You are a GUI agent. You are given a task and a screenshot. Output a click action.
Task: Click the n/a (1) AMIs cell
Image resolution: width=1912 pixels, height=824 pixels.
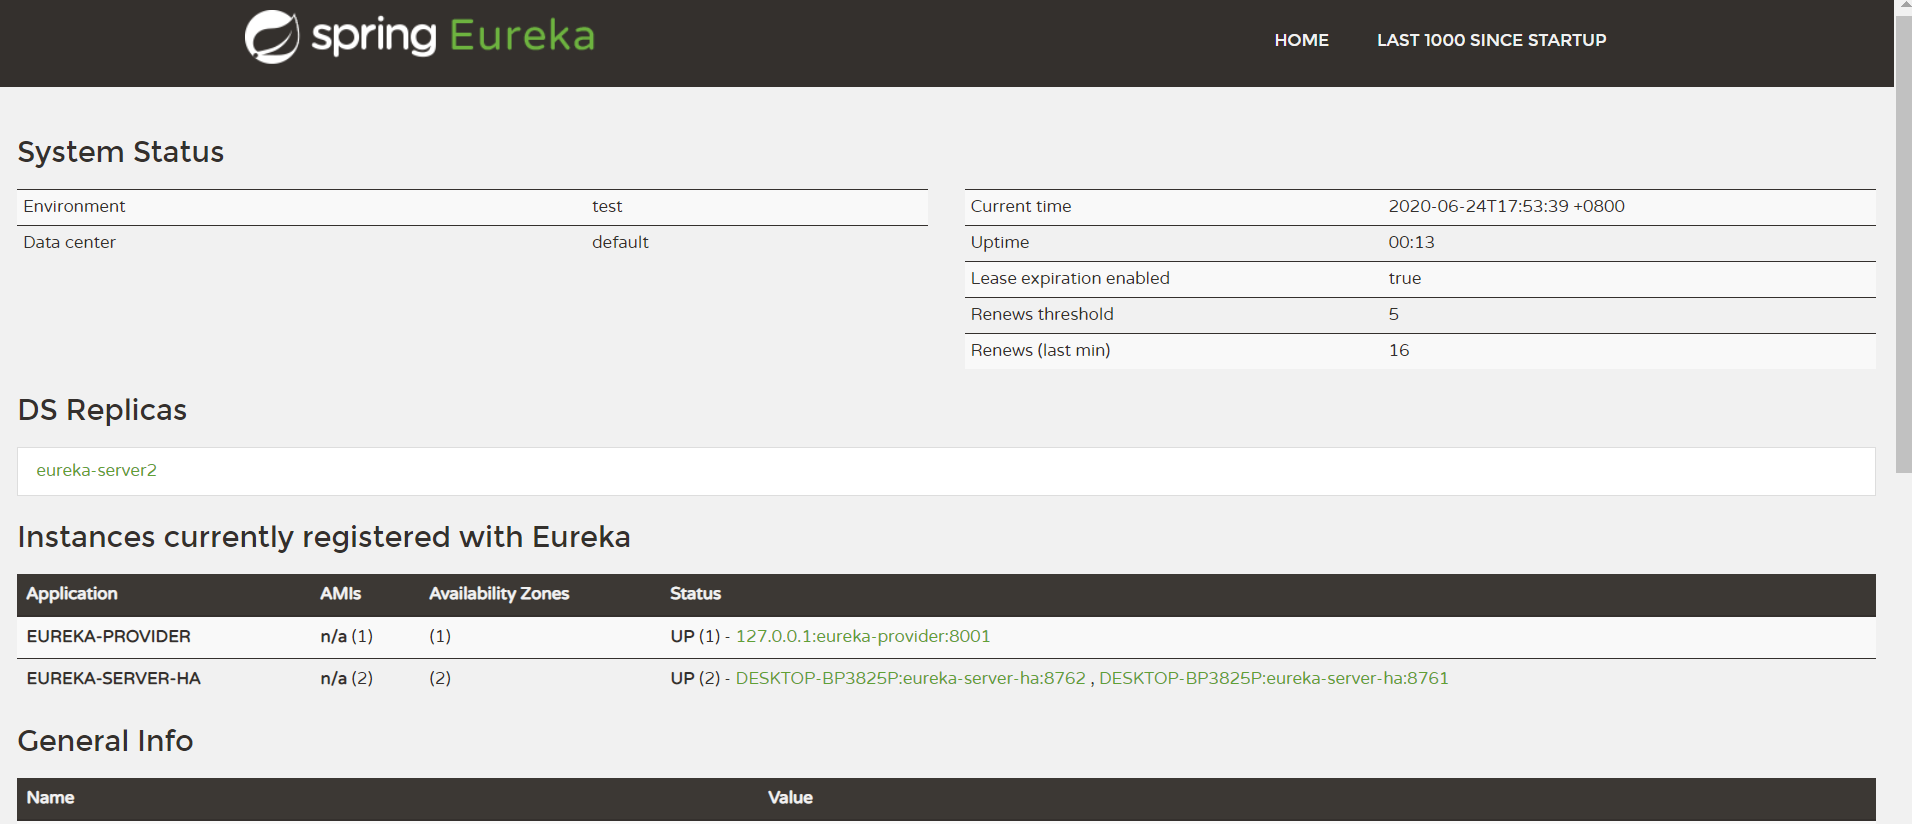click(x=347, y=636)
